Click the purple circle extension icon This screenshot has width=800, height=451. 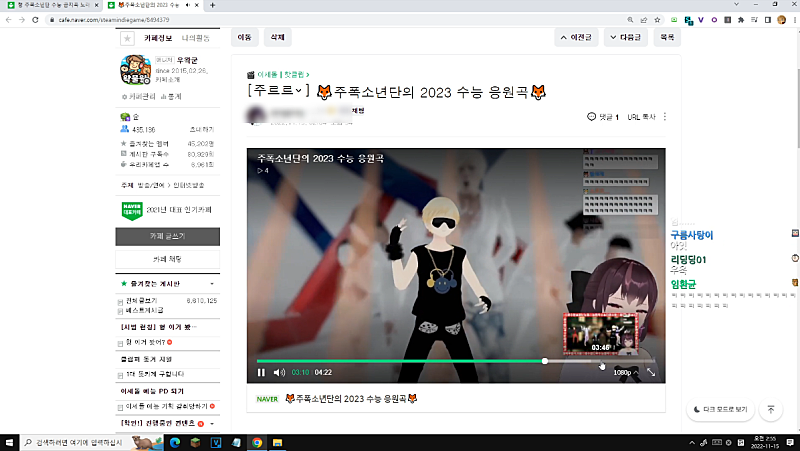pyautogui.click(x=714, y=20)
